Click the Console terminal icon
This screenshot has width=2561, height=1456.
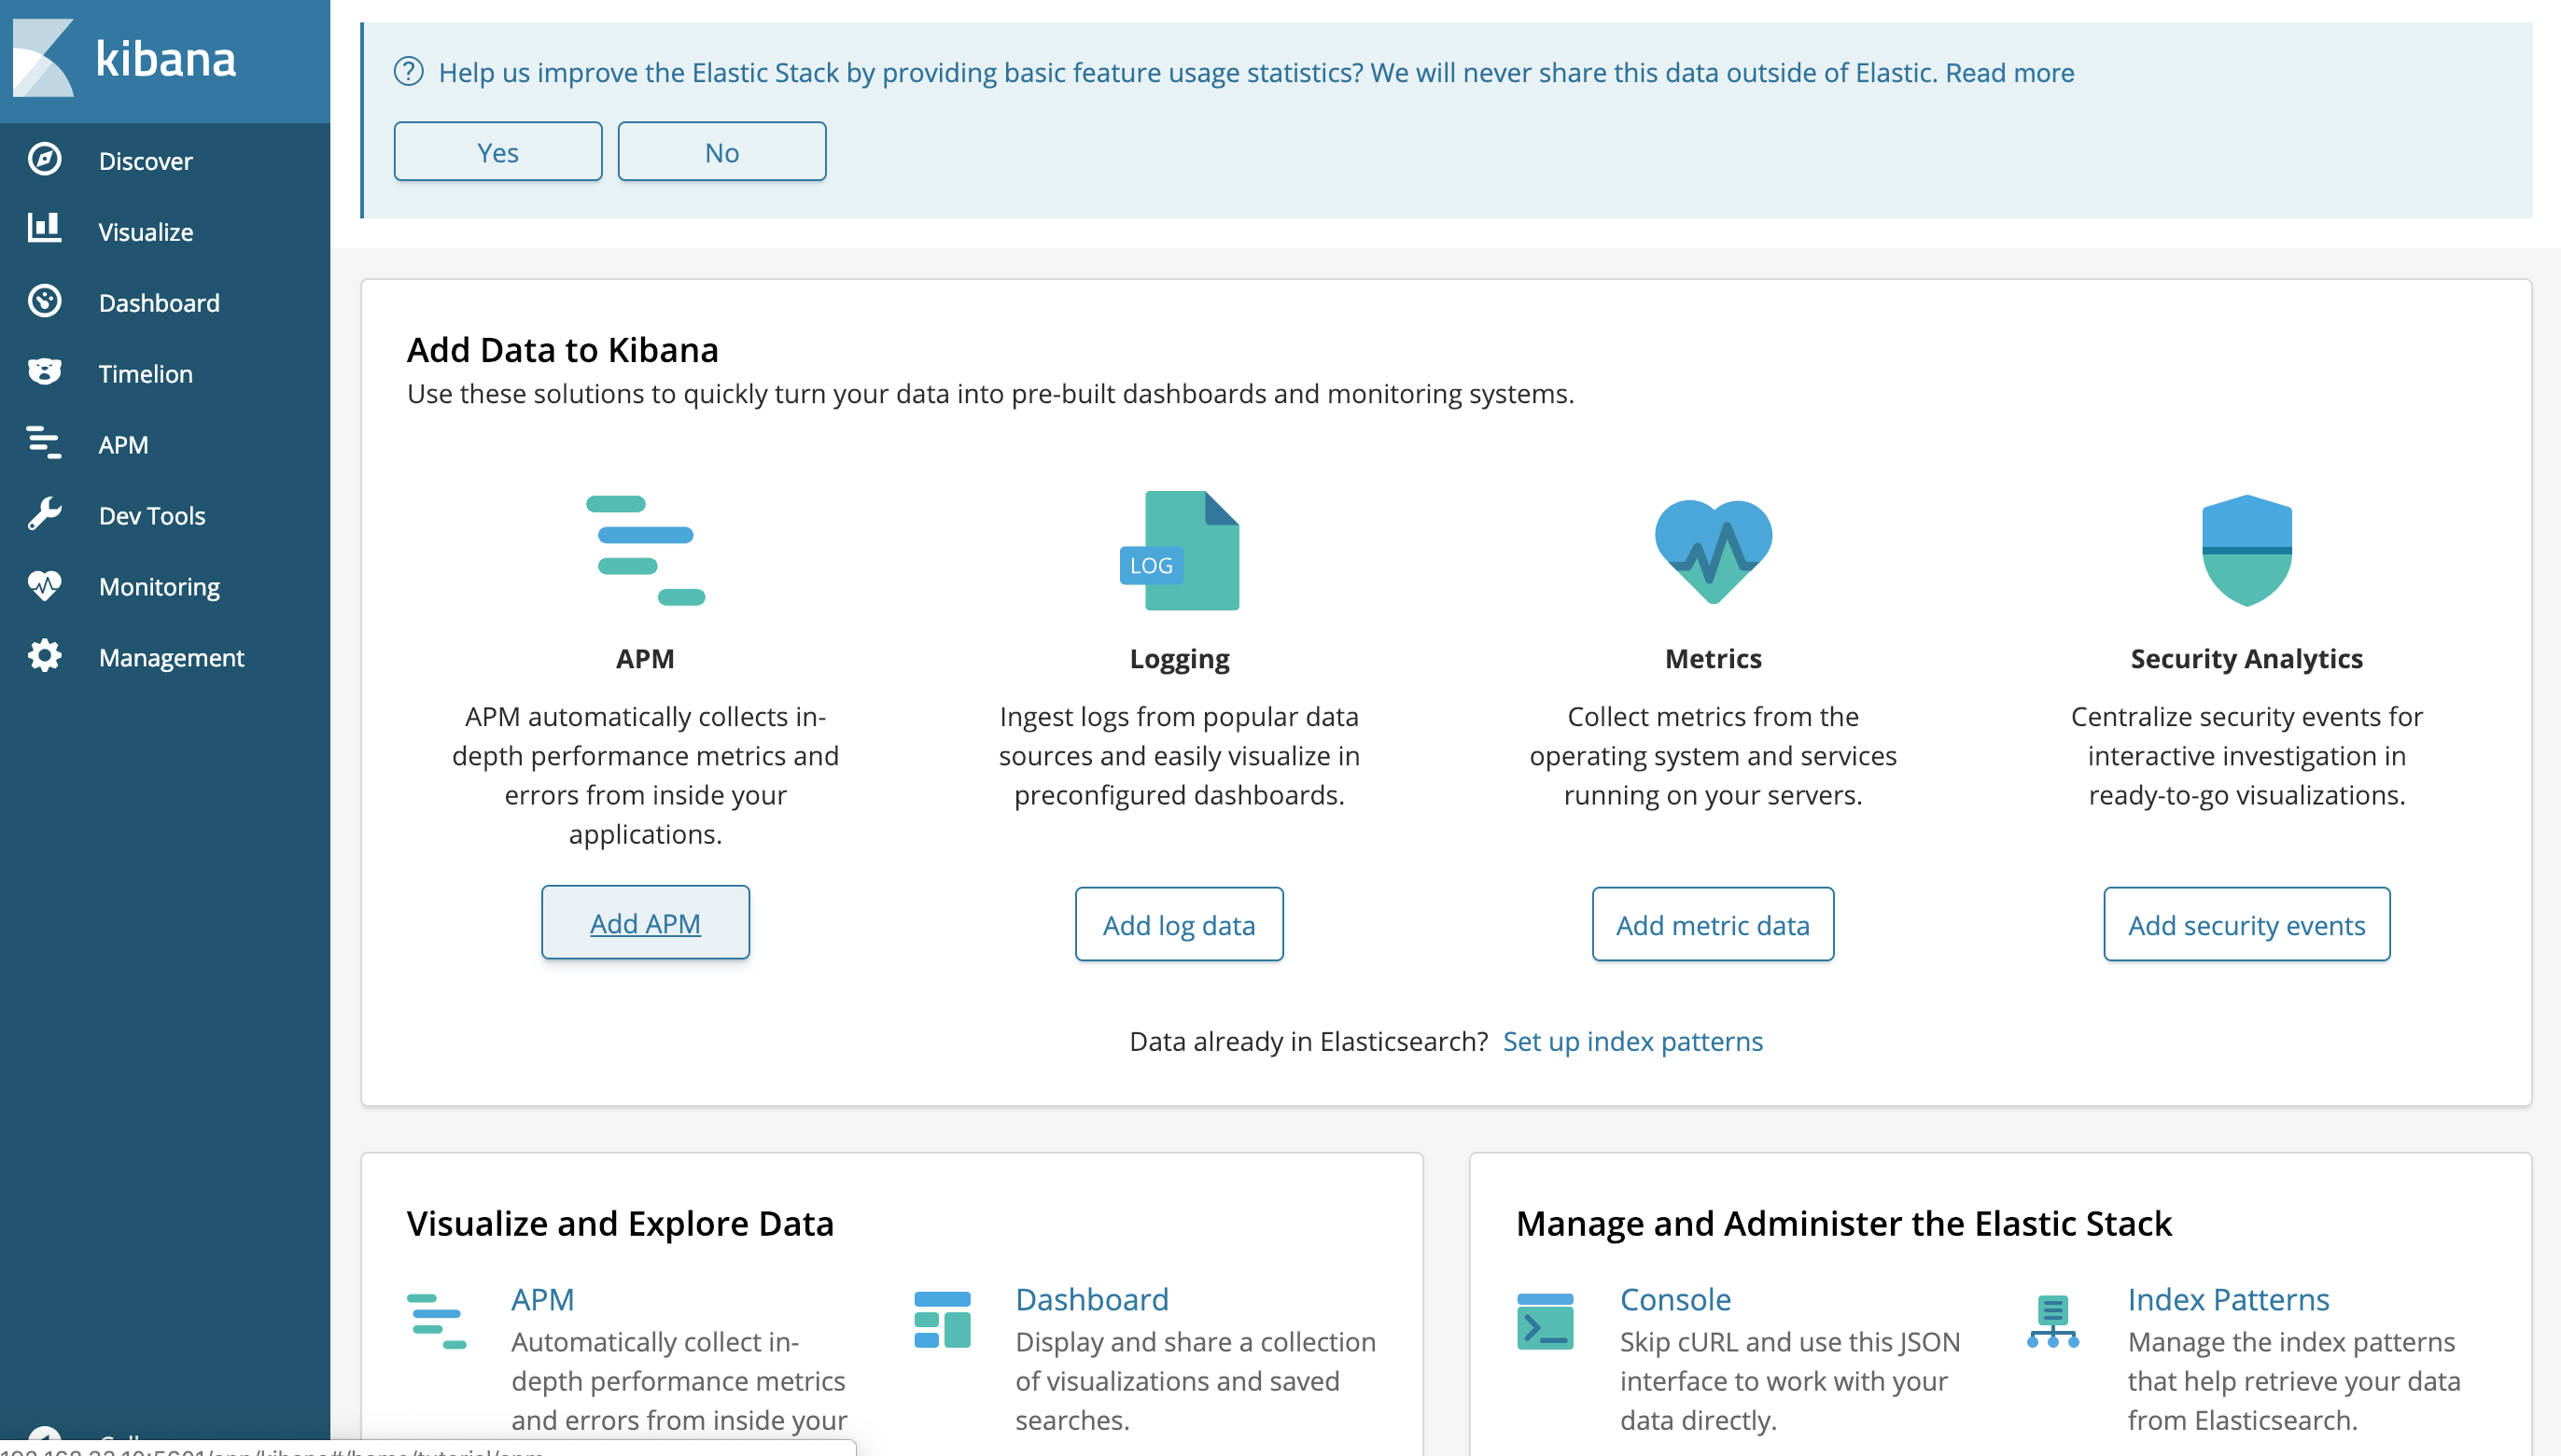pos(1545,1320)
